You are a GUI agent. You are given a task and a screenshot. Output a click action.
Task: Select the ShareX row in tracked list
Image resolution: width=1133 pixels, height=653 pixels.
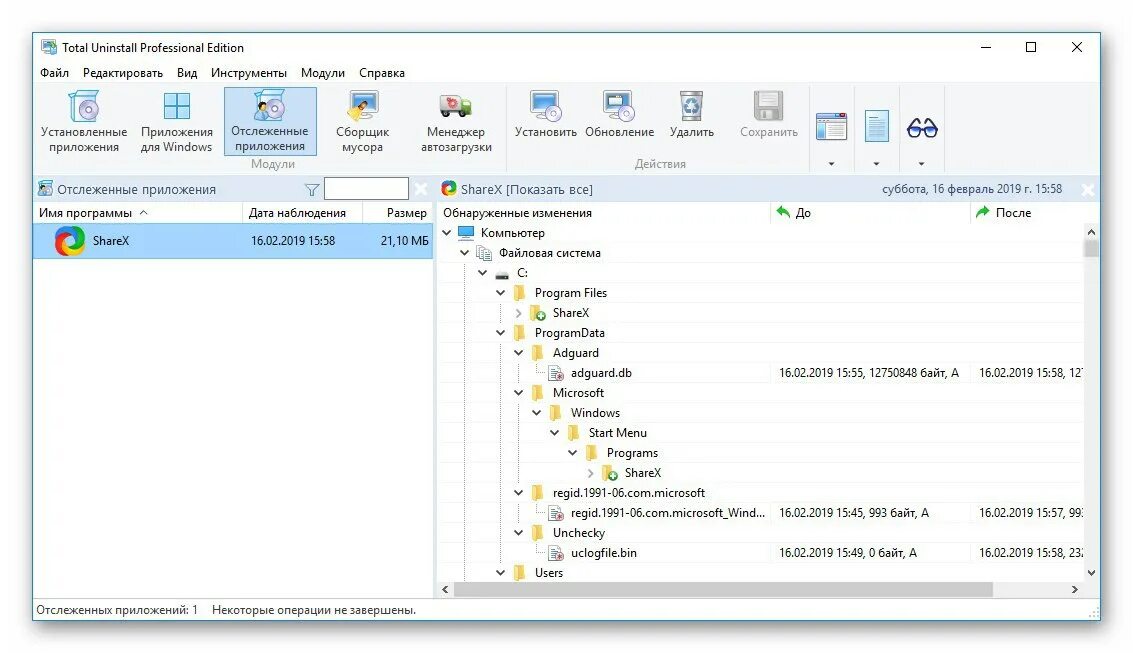[233, 241]
